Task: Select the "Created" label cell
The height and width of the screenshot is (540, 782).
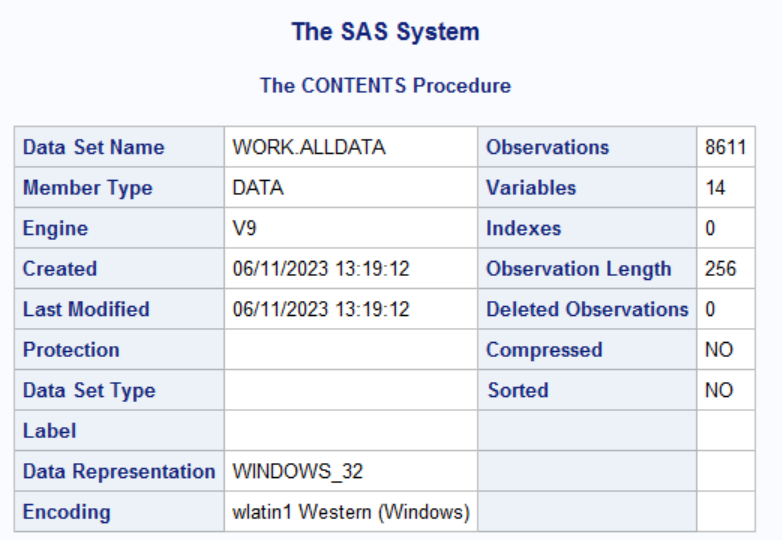Action: coord(60,269)
